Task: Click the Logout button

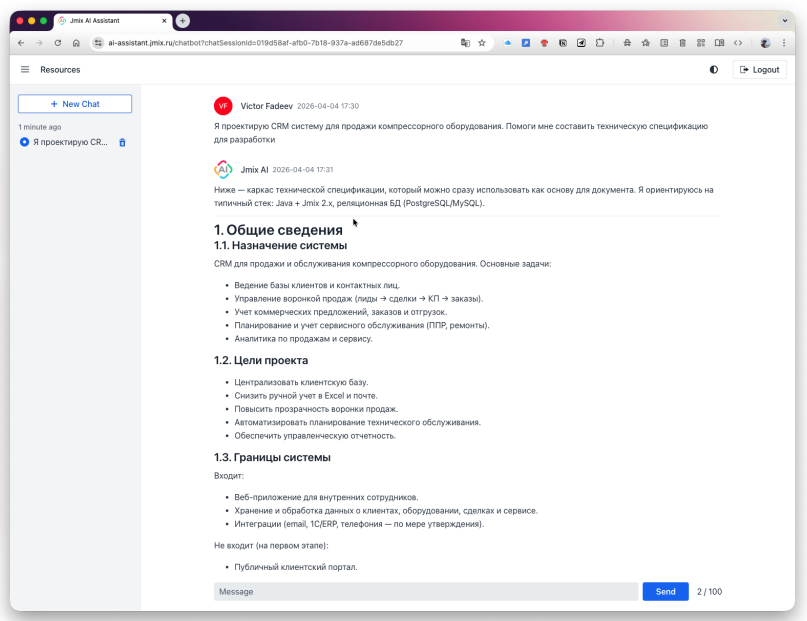Action: [759, 69]
